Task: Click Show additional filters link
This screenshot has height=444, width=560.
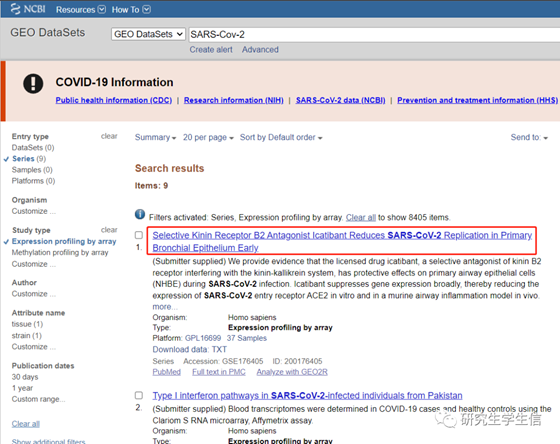Action: pos(48,441)
